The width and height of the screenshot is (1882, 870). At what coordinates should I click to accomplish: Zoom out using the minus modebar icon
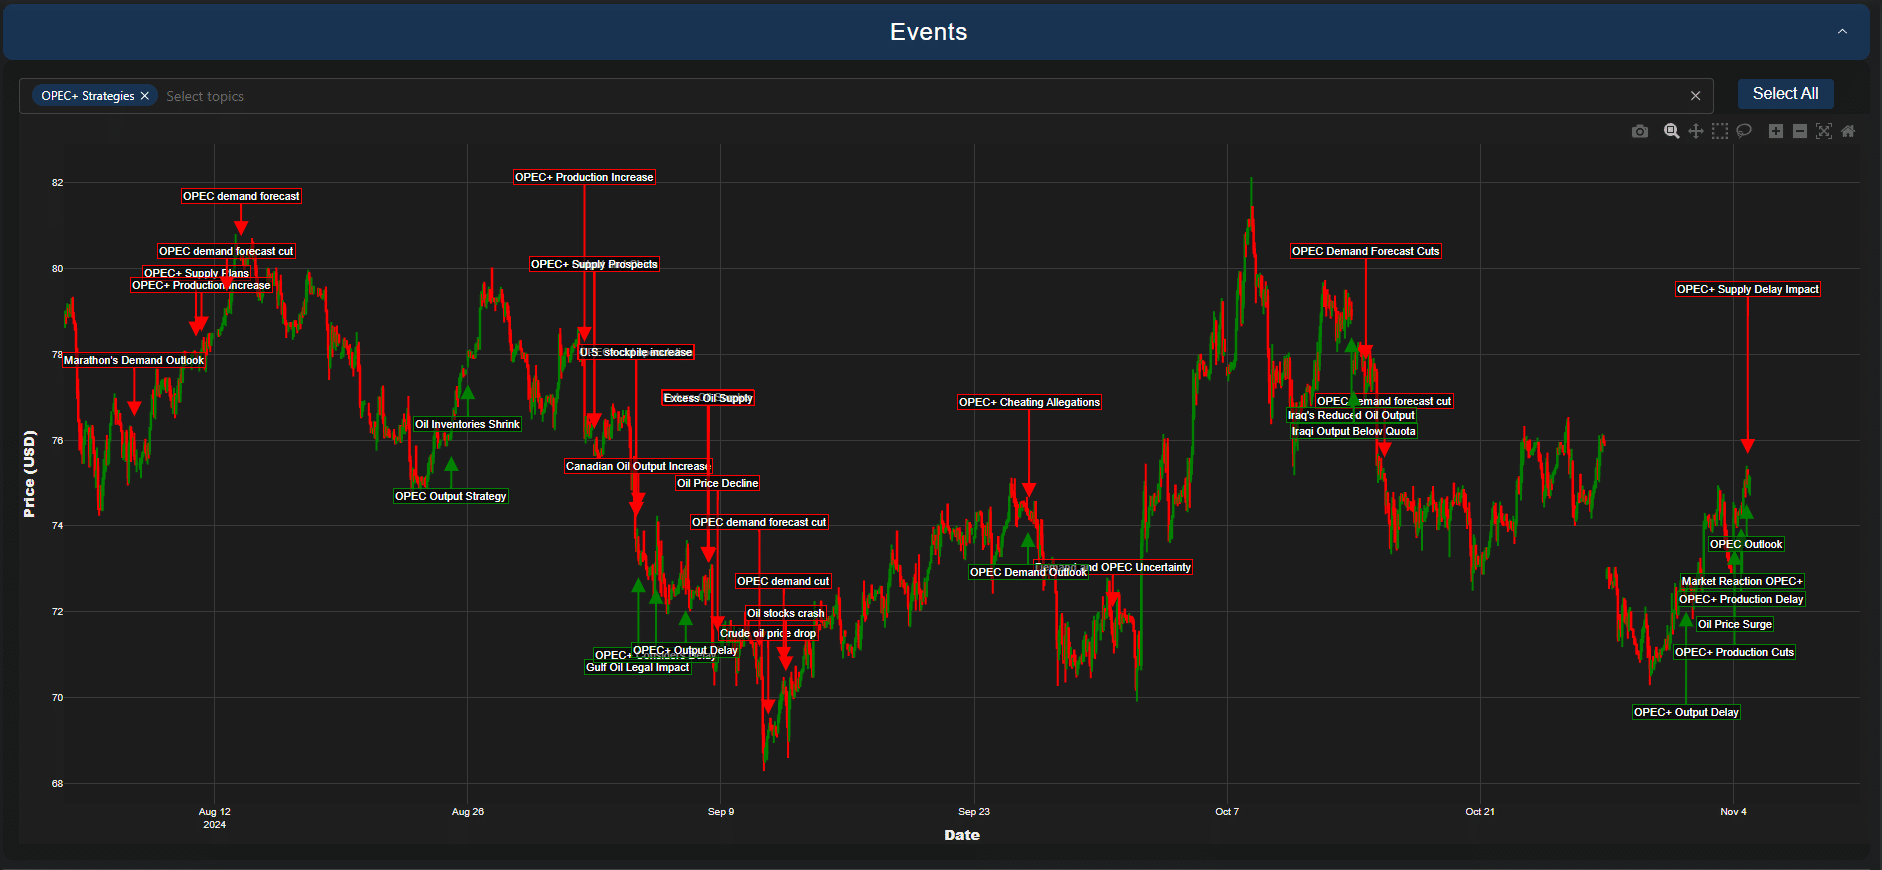pos(1800,131)
